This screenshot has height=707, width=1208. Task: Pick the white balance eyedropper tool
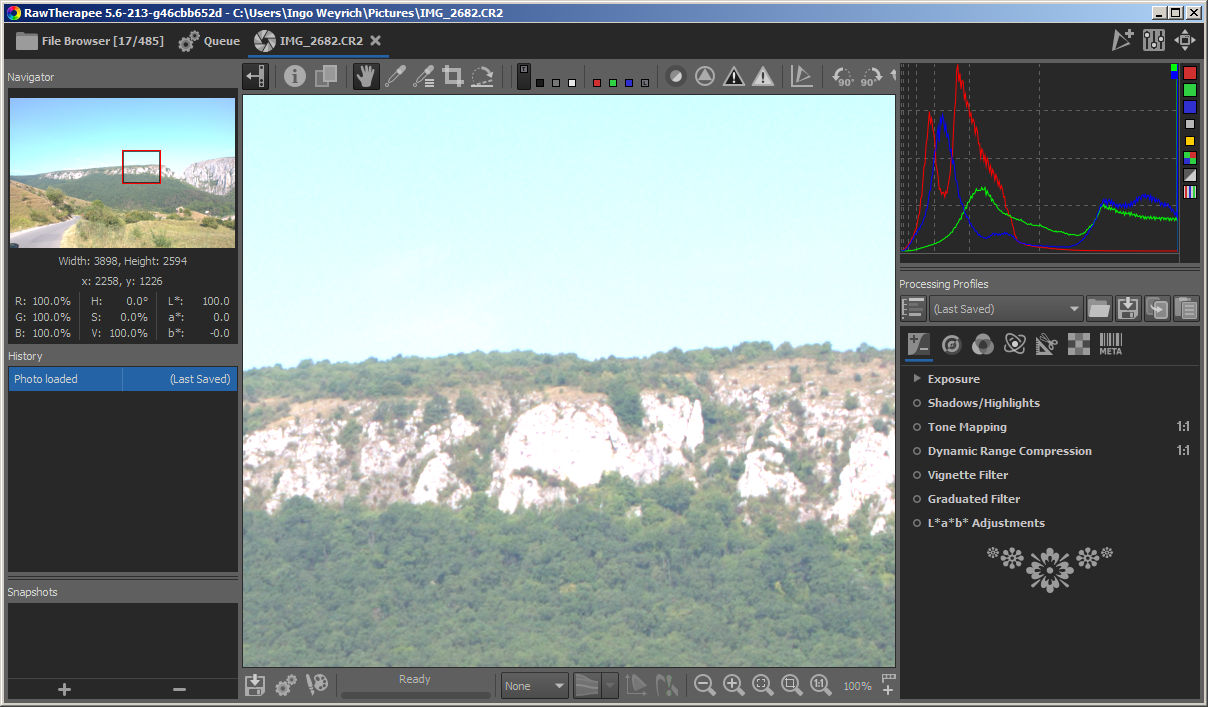coord(395,77)
